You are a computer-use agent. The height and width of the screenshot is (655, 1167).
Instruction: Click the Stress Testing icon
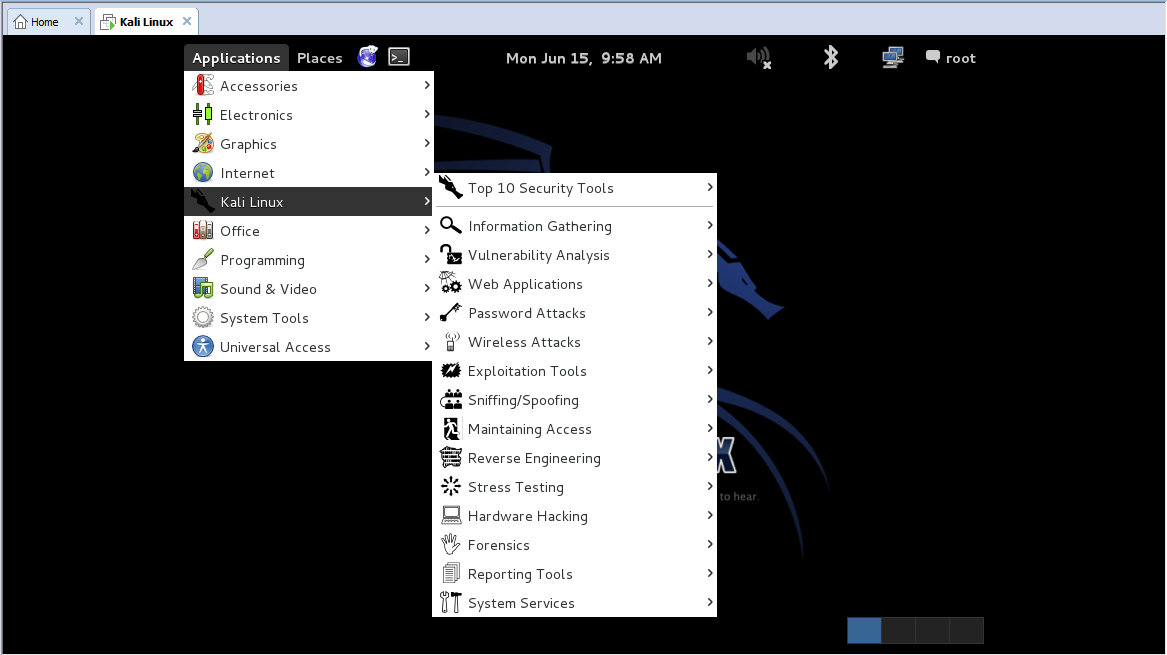click(x=450, y=487)
